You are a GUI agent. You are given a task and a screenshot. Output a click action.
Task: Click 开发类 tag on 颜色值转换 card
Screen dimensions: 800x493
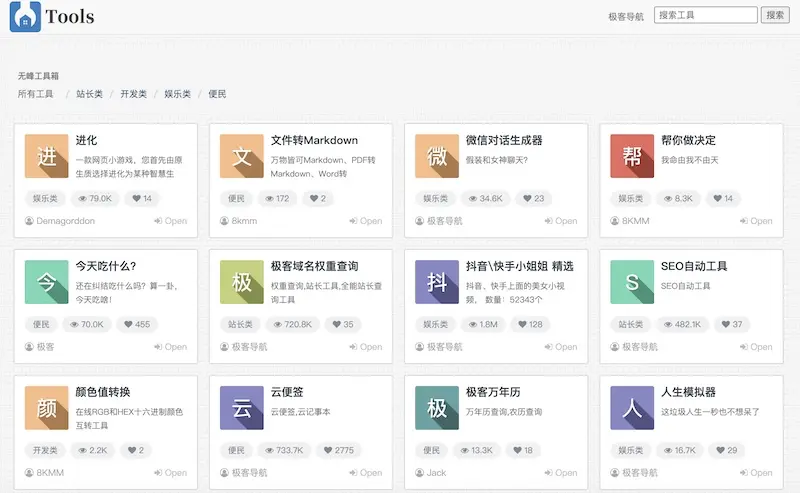[45, 450]
